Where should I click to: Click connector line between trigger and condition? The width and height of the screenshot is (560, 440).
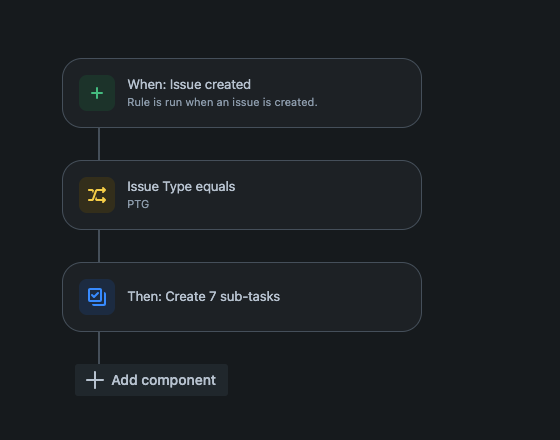[99, 144]
